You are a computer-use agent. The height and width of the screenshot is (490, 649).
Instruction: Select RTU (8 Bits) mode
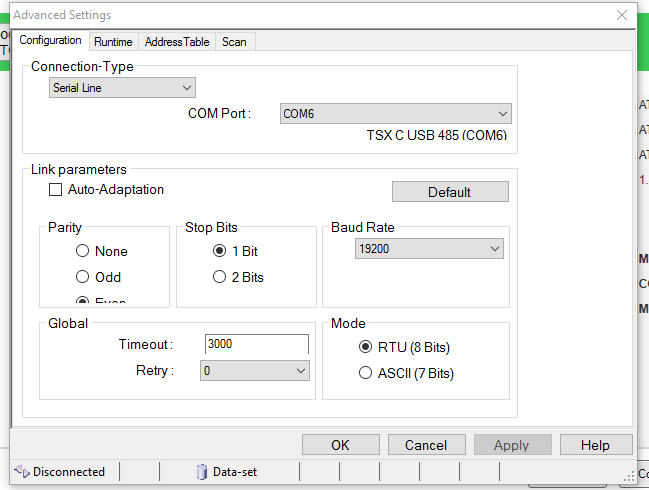(365, 346)
